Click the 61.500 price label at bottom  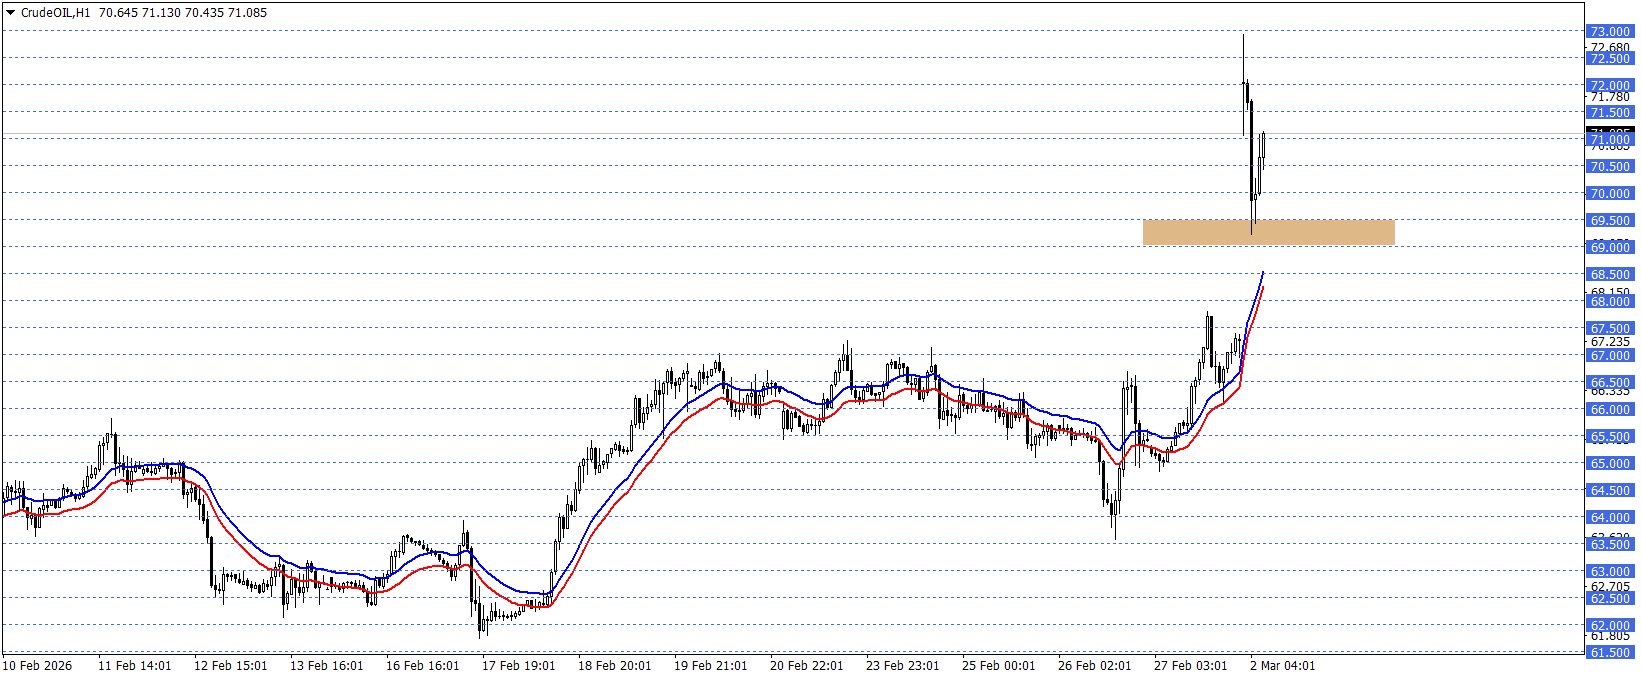1610,653
